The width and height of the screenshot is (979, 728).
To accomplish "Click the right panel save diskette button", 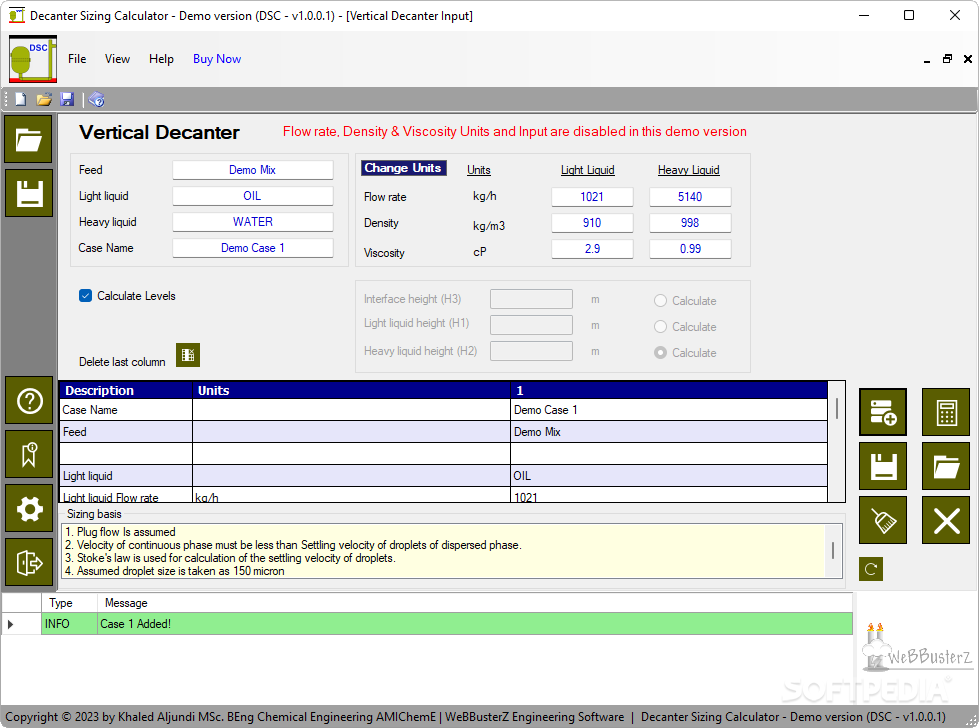I will (x=883, y=466).
